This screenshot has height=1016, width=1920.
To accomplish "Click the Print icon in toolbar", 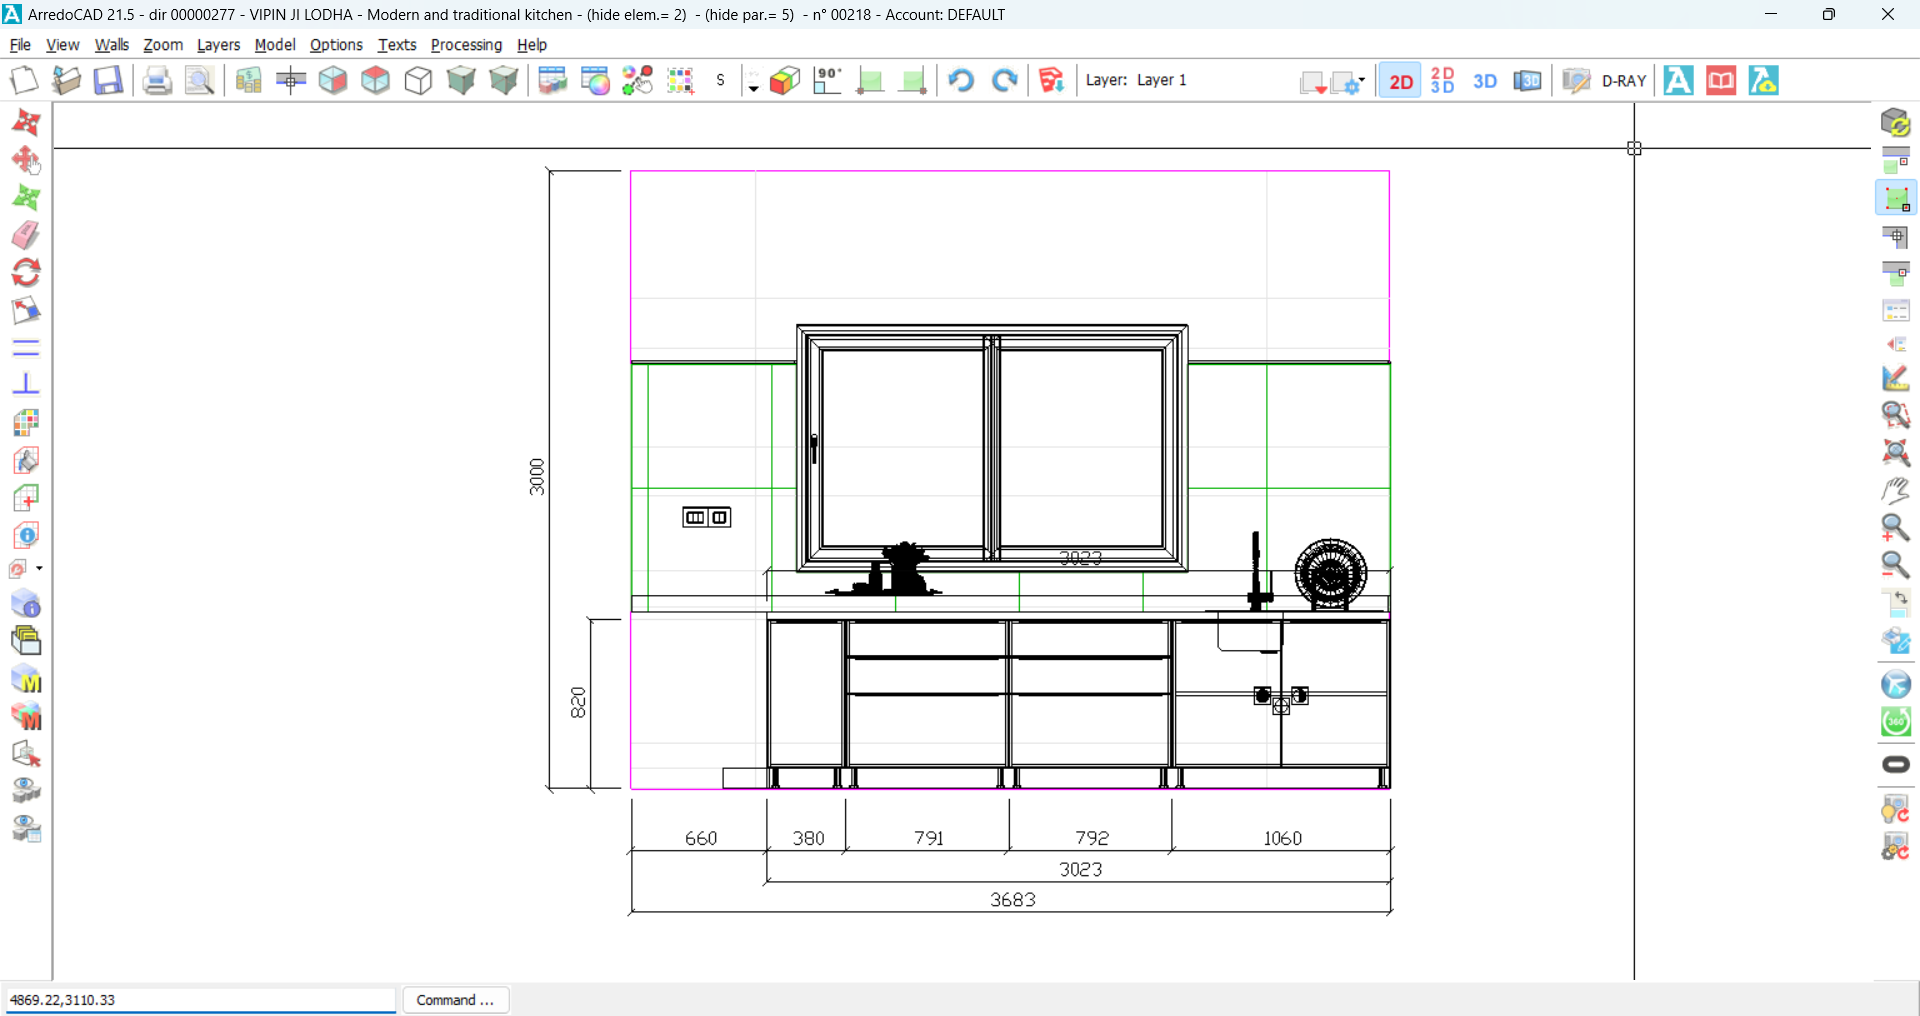I will pos(156,80).
